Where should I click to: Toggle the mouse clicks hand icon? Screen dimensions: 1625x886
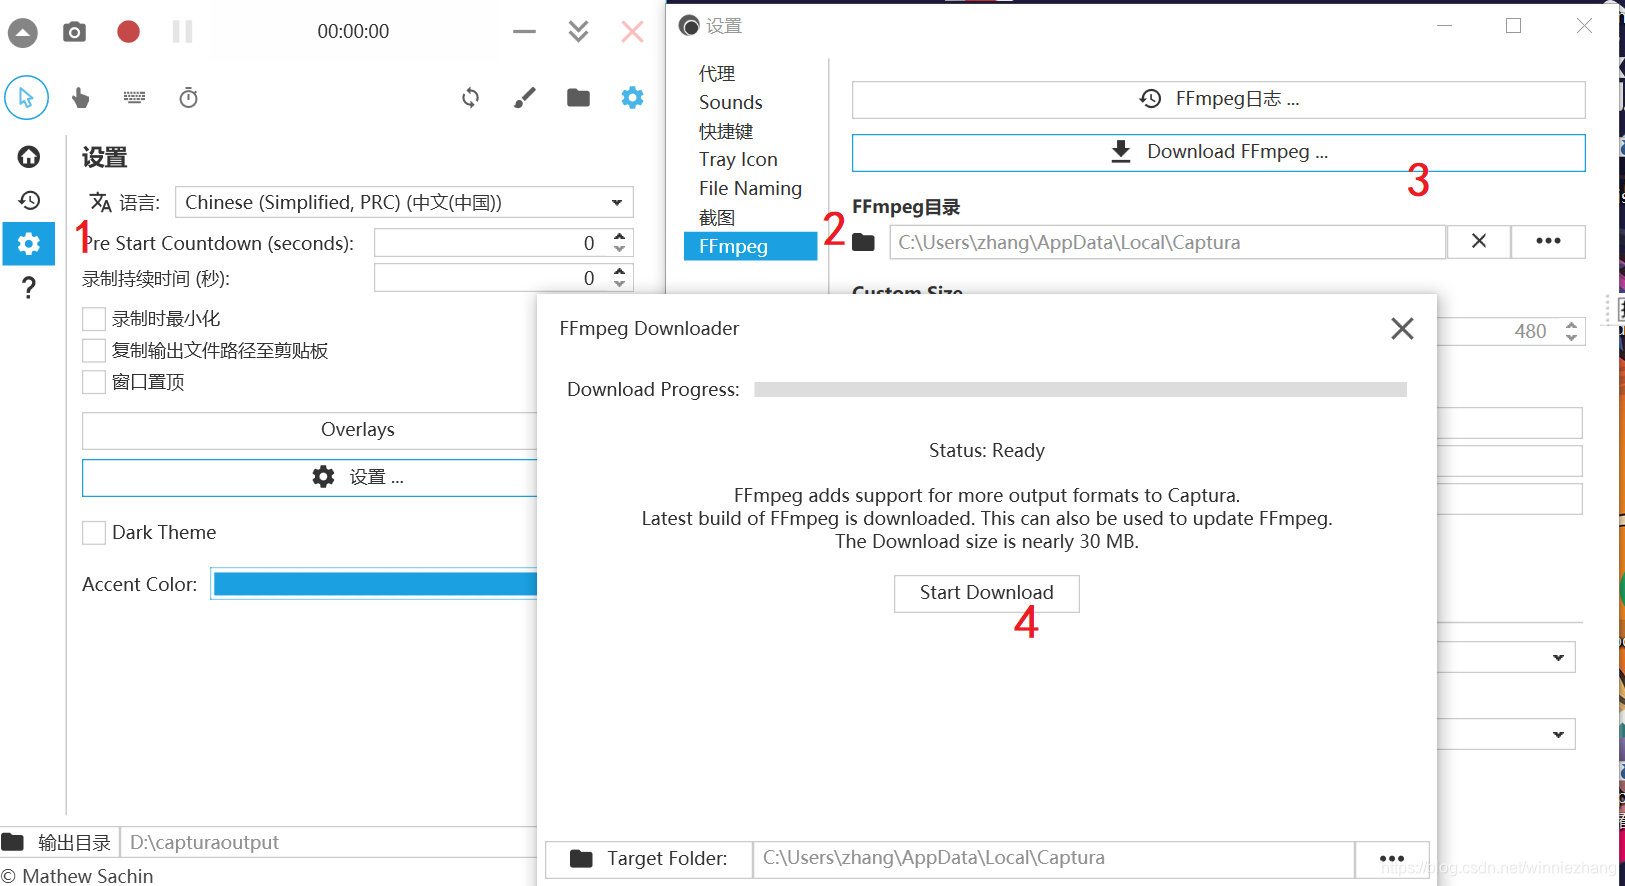pos(81,98)
